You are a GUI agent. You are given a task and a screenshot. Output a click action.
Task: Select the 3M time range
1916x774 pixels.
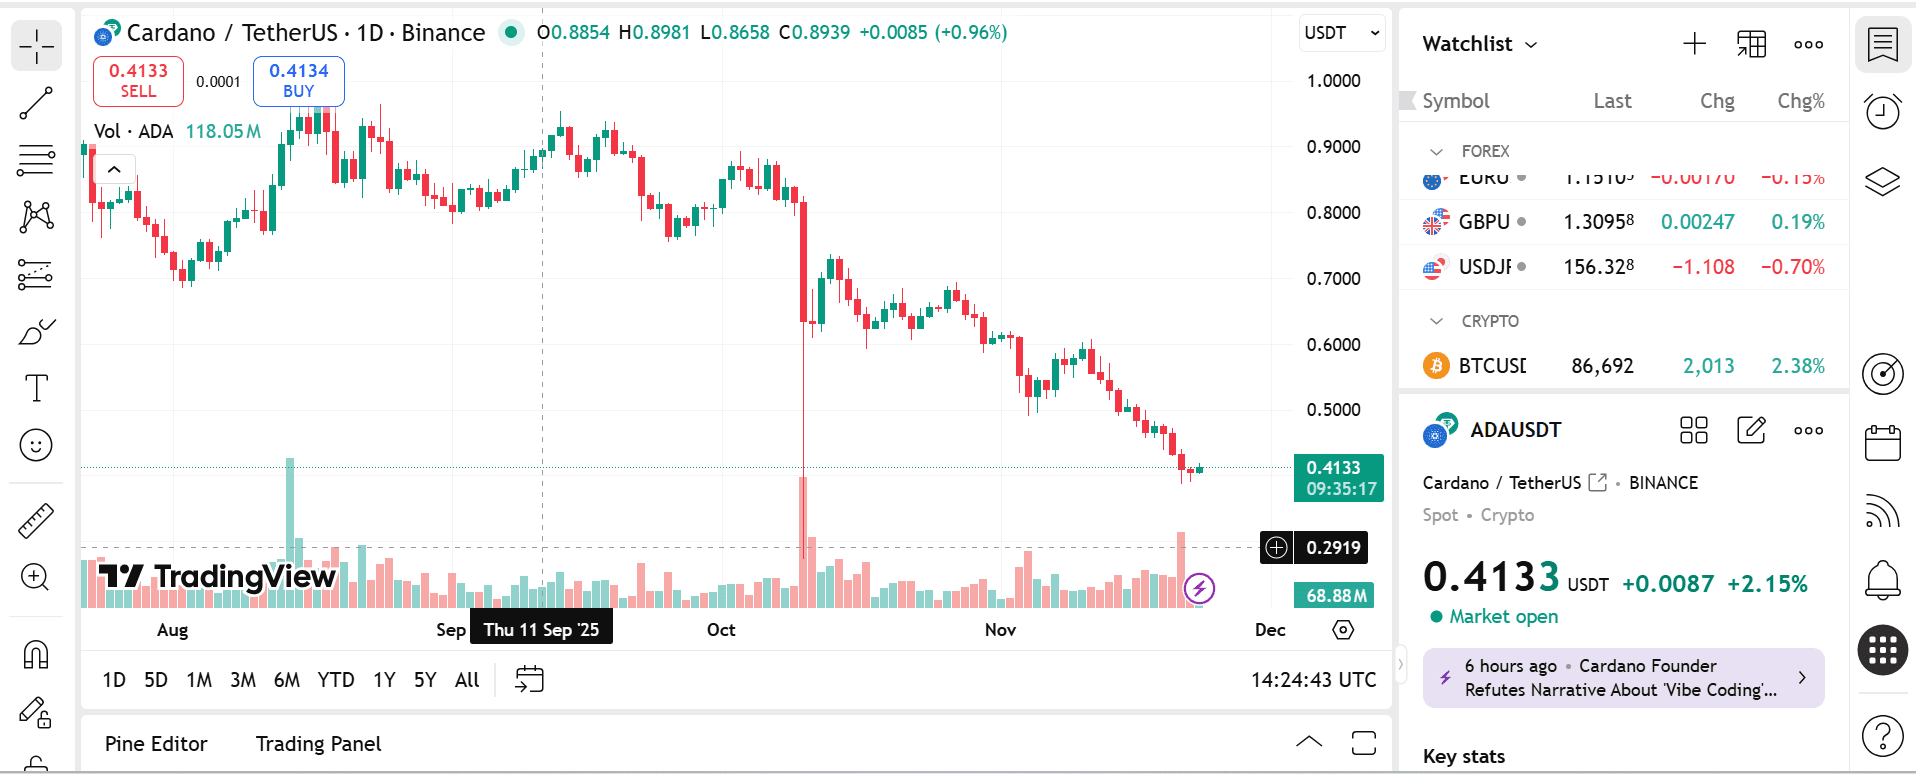pos(243,680)
